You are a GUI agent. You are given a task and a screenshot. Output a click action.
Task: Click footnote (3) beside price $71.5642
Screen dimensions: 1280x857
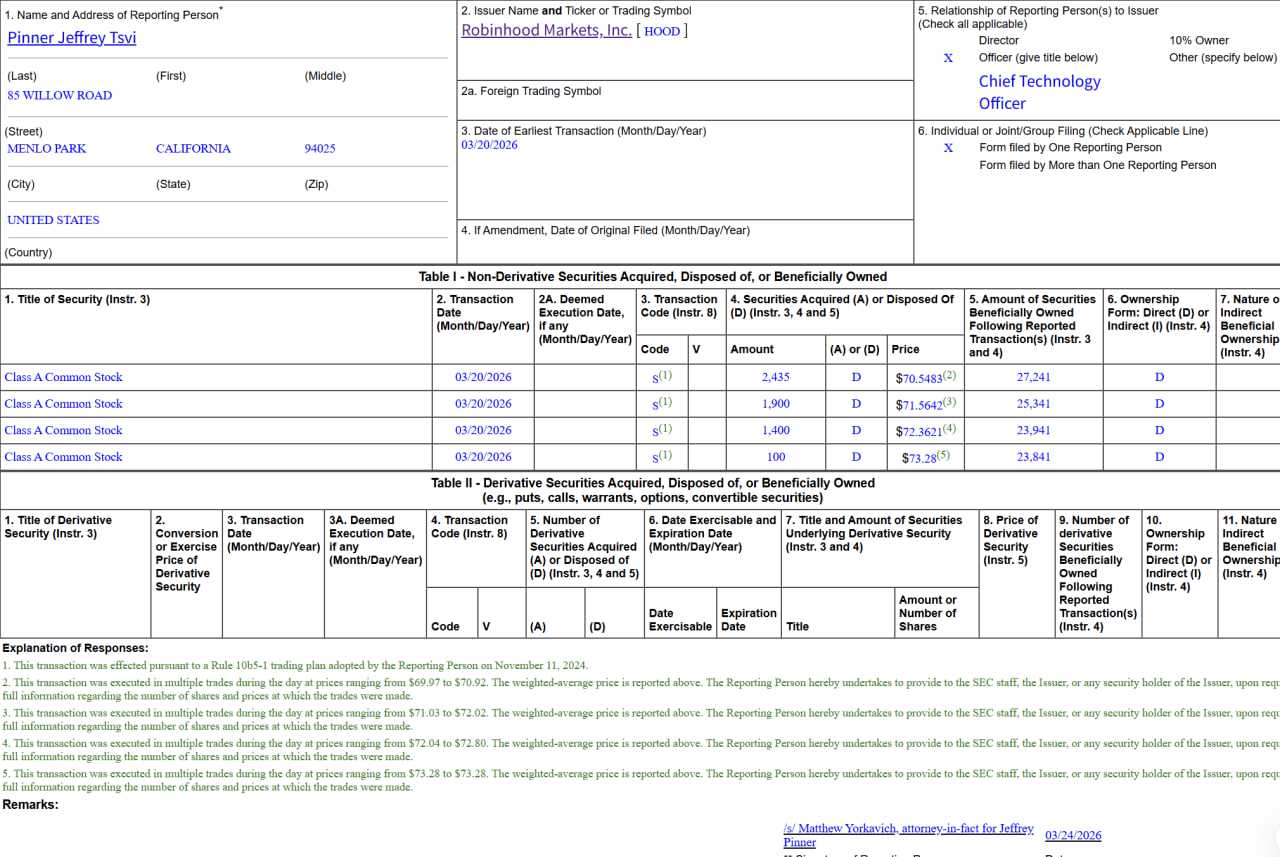[949, 401]
